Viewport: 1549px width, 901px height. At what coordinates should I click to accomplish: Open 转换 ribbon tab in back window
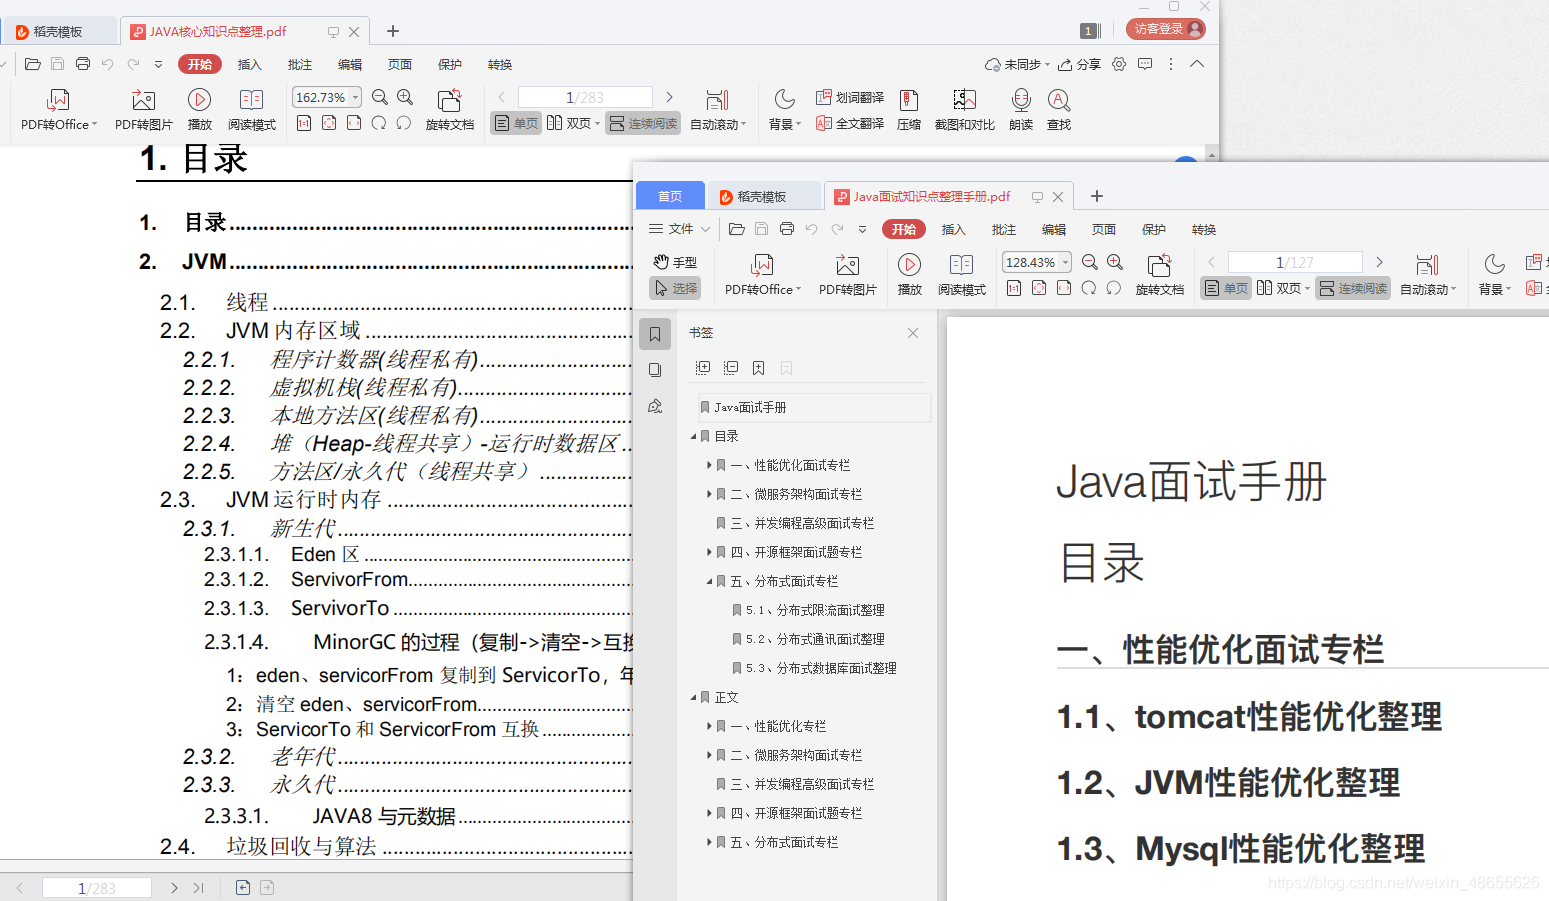click(x=500, y=64)
